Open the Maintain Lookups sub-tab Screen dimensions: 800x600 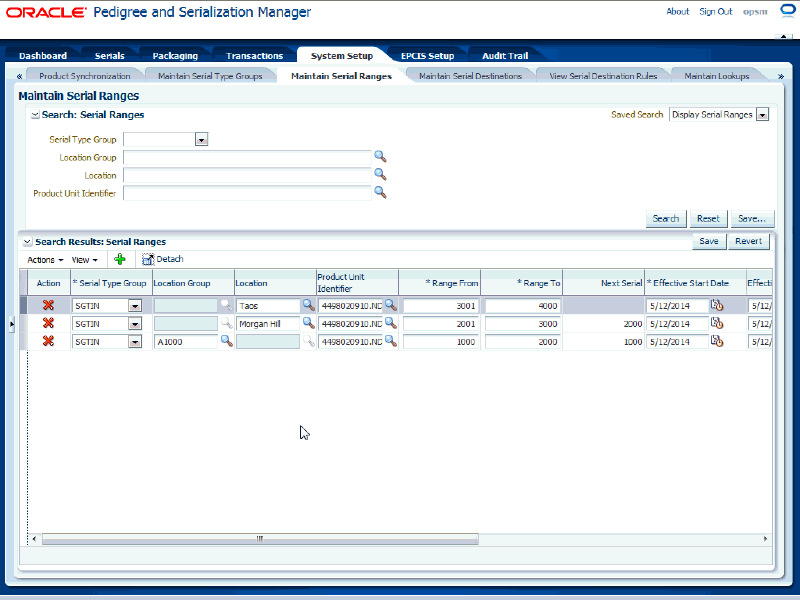click(717, 76)
